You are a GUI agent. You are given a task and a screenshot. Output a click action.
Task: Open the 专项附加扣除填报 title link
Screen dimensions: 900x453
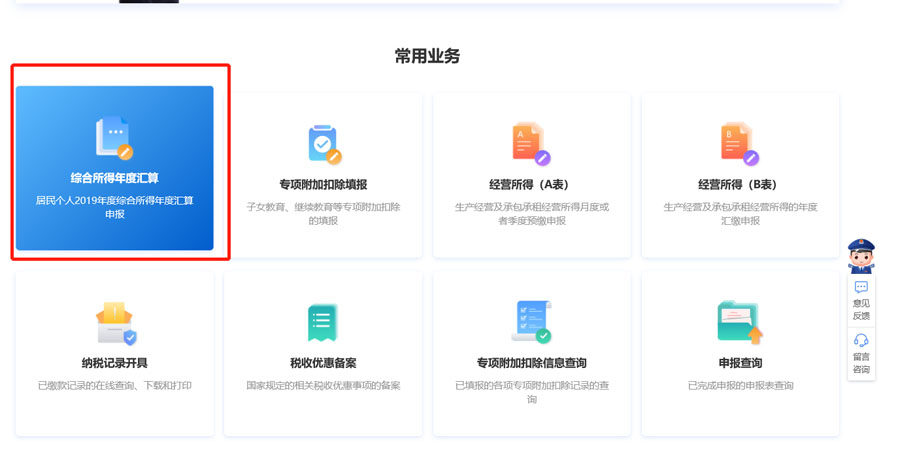(x=323, y=185)
